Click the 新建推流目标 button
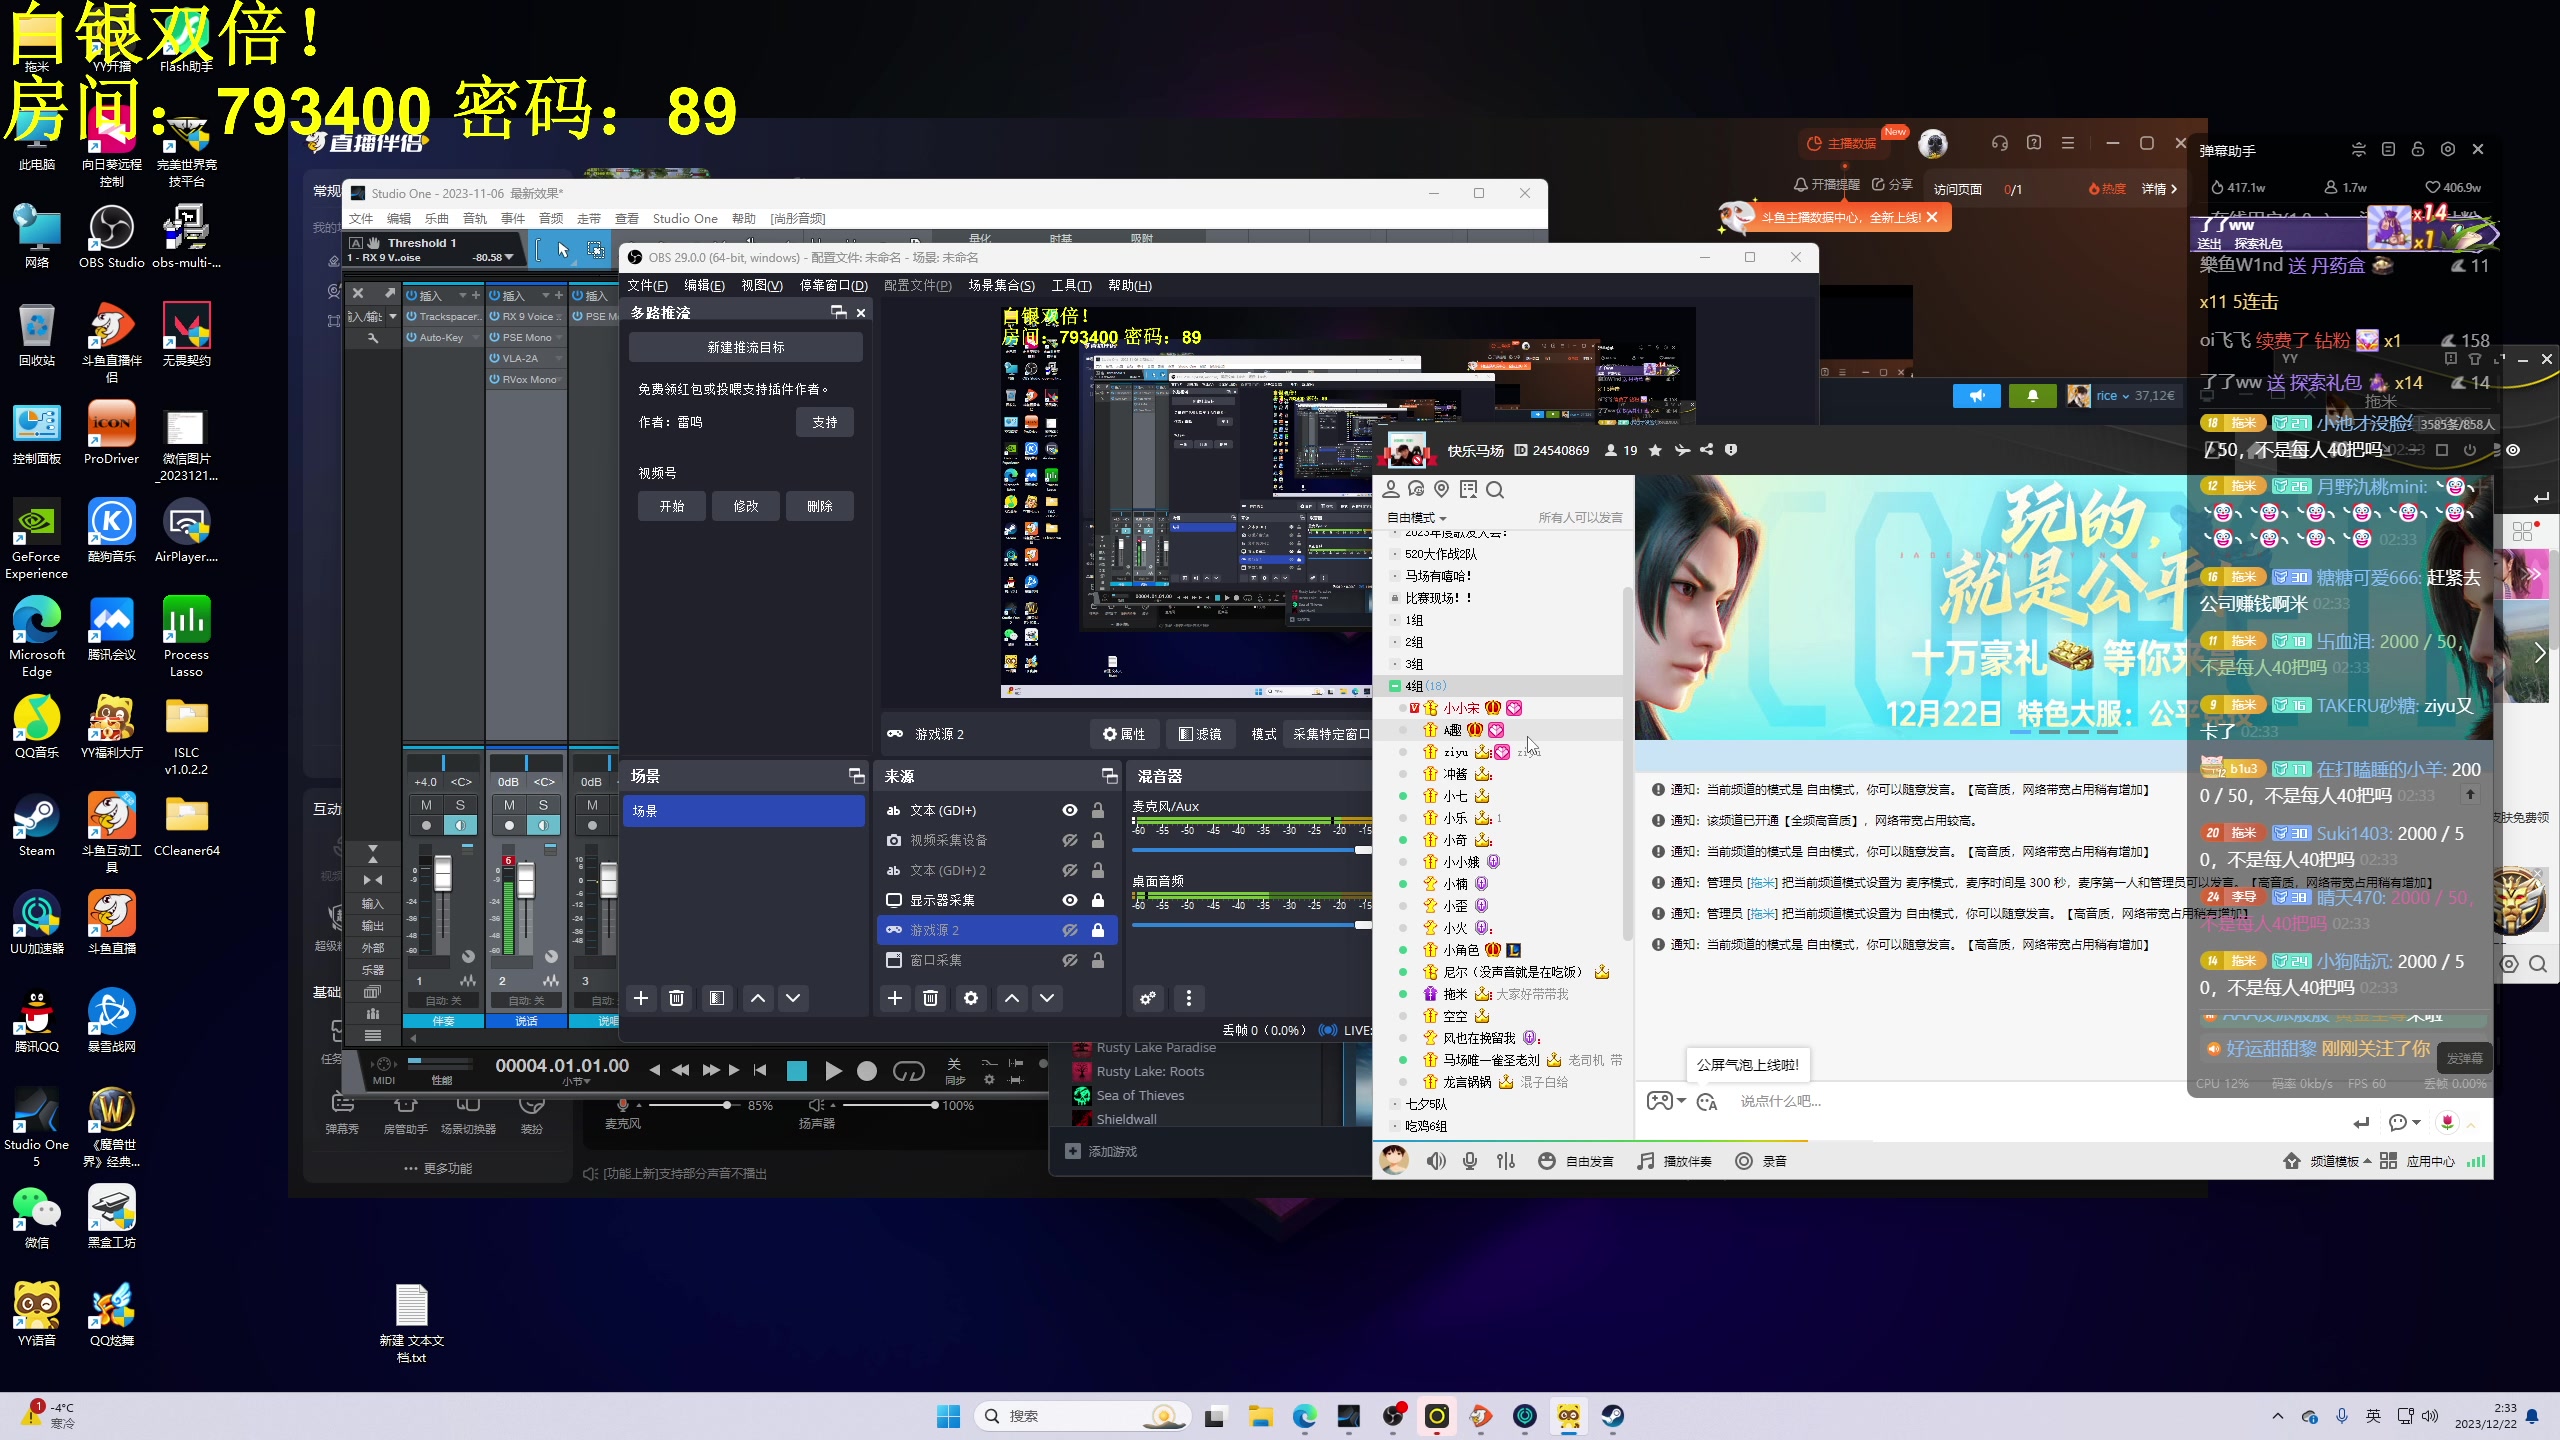 pos(746,347)
